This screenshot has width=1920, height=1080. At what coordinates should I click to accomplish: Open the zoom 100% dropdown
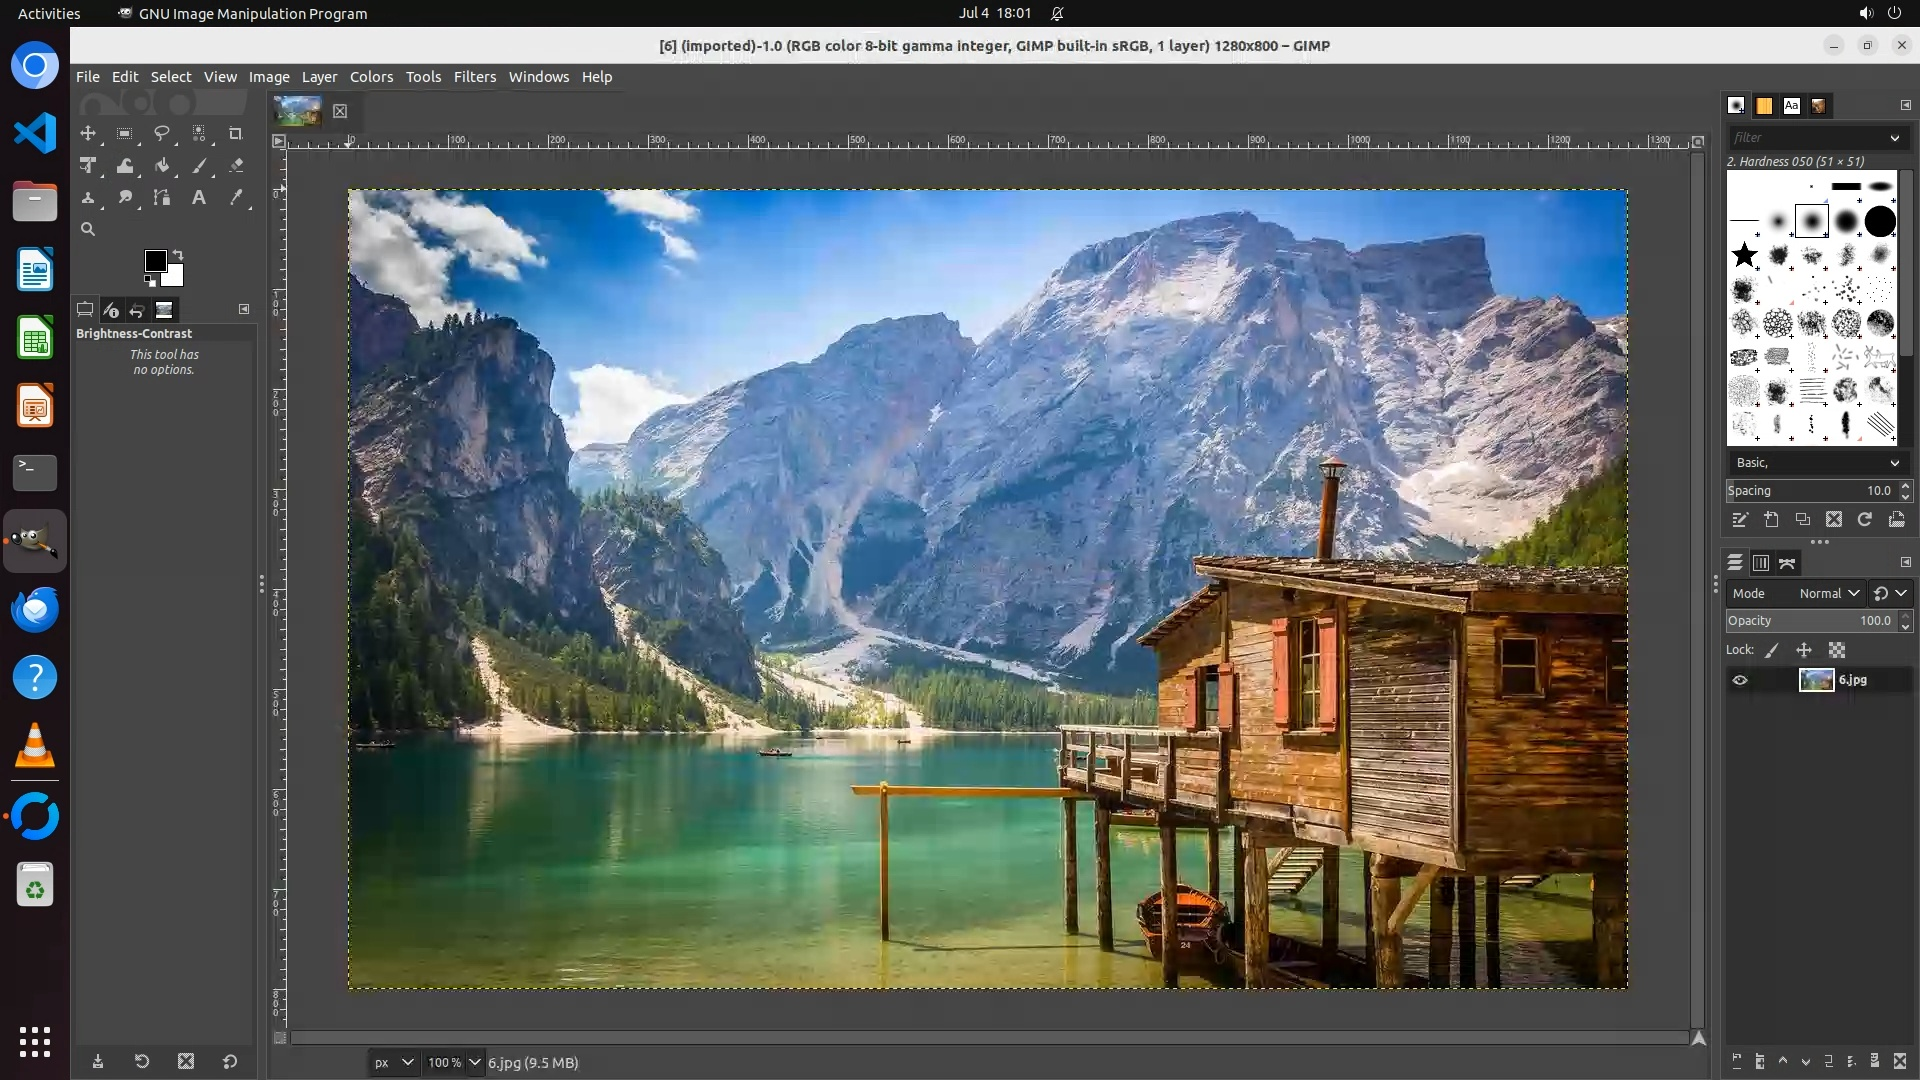474,1062
